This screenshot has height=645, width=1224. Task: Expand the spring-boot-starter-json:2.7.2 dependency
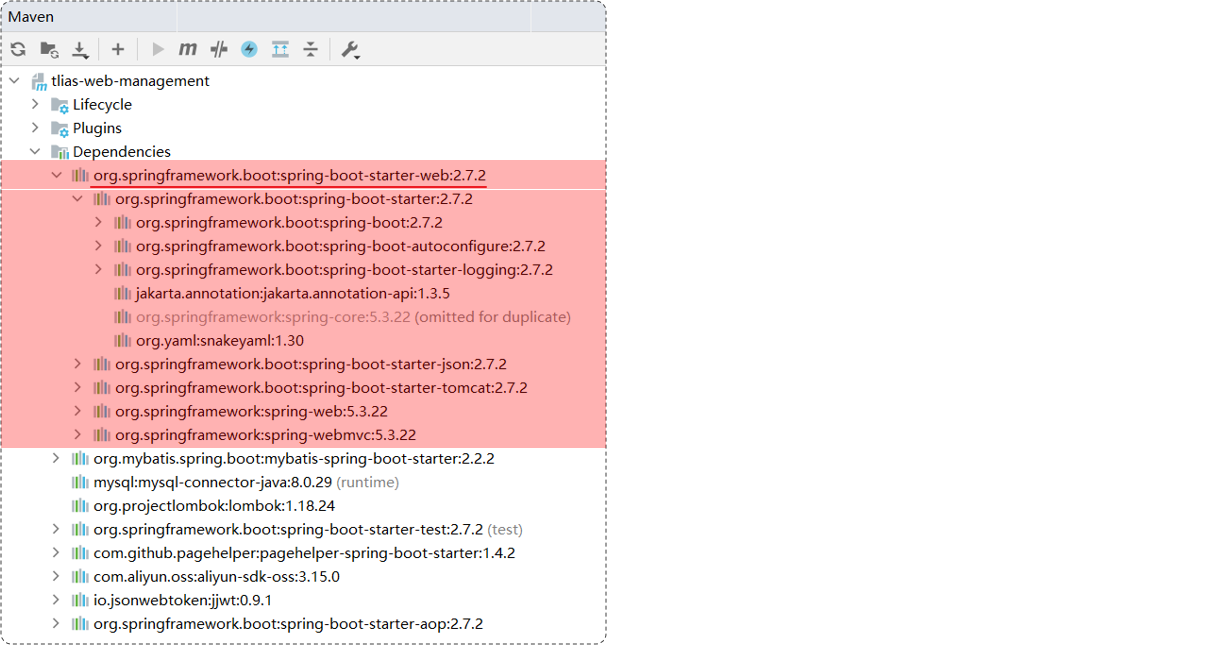point(77,364)
